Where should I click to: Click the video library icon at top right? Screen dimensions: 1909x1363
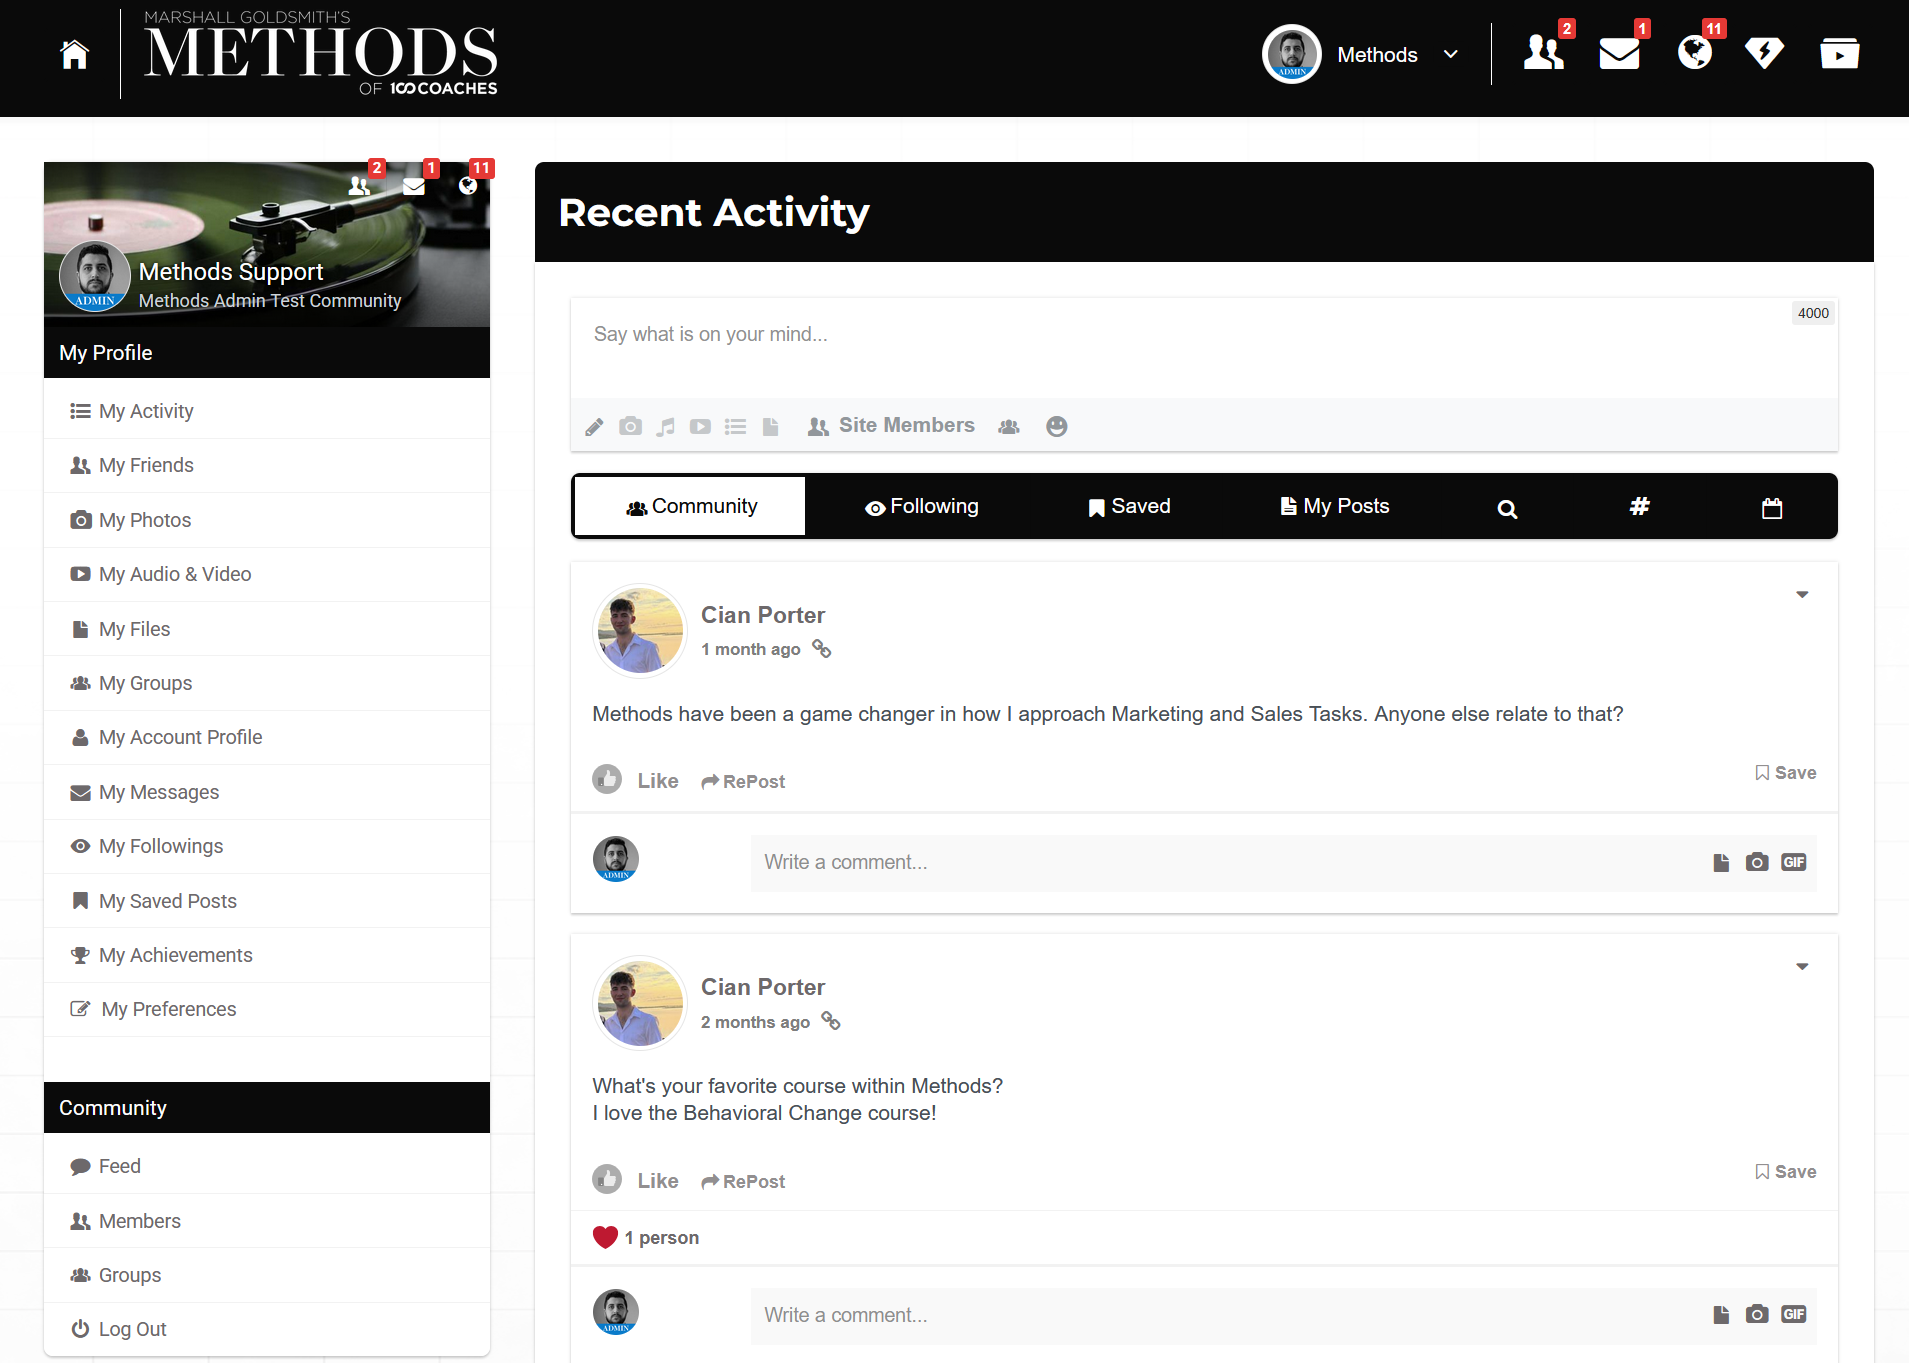pyautogui.click(x=1839, y=54)
